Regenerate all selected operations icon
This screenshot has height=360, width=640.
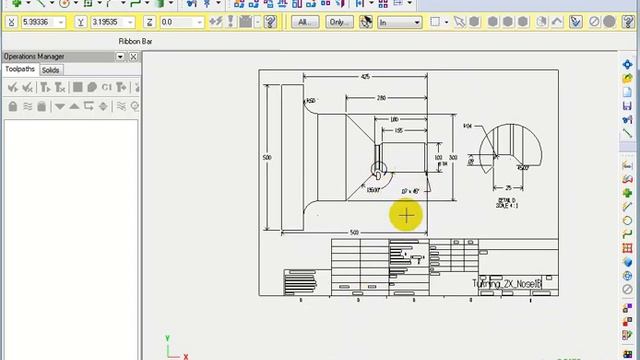point(45,87)
